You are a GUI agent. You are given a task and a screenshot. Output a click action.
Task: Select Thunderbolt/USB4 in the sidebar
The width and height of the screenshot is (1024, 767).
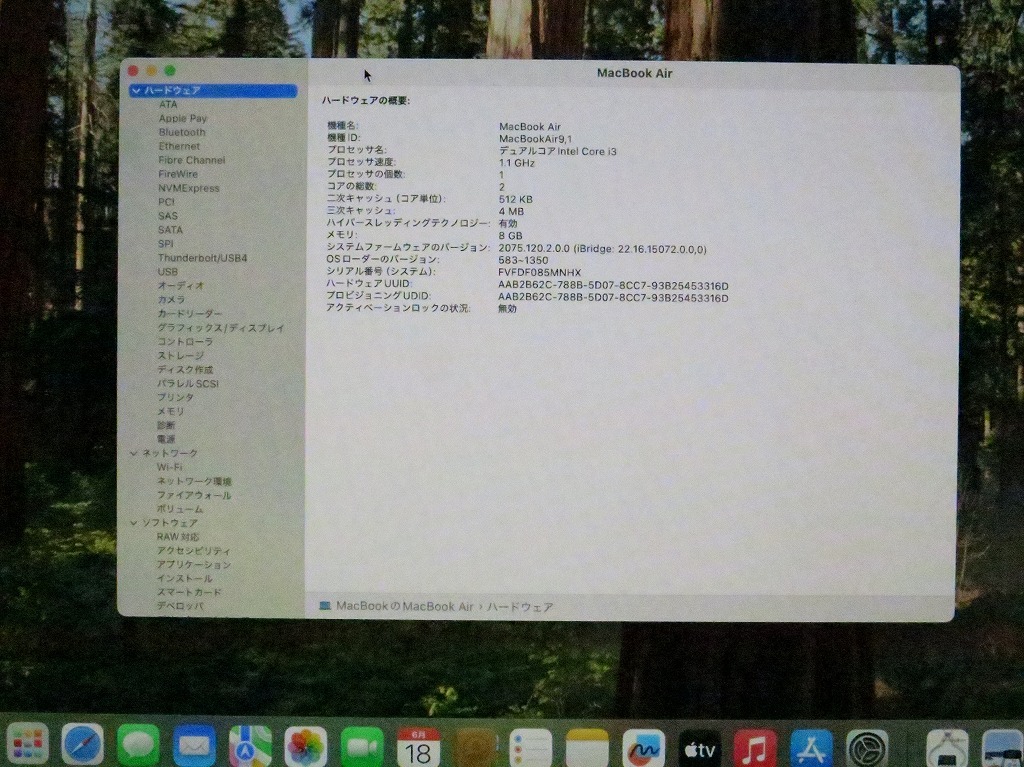coord(202,258)
